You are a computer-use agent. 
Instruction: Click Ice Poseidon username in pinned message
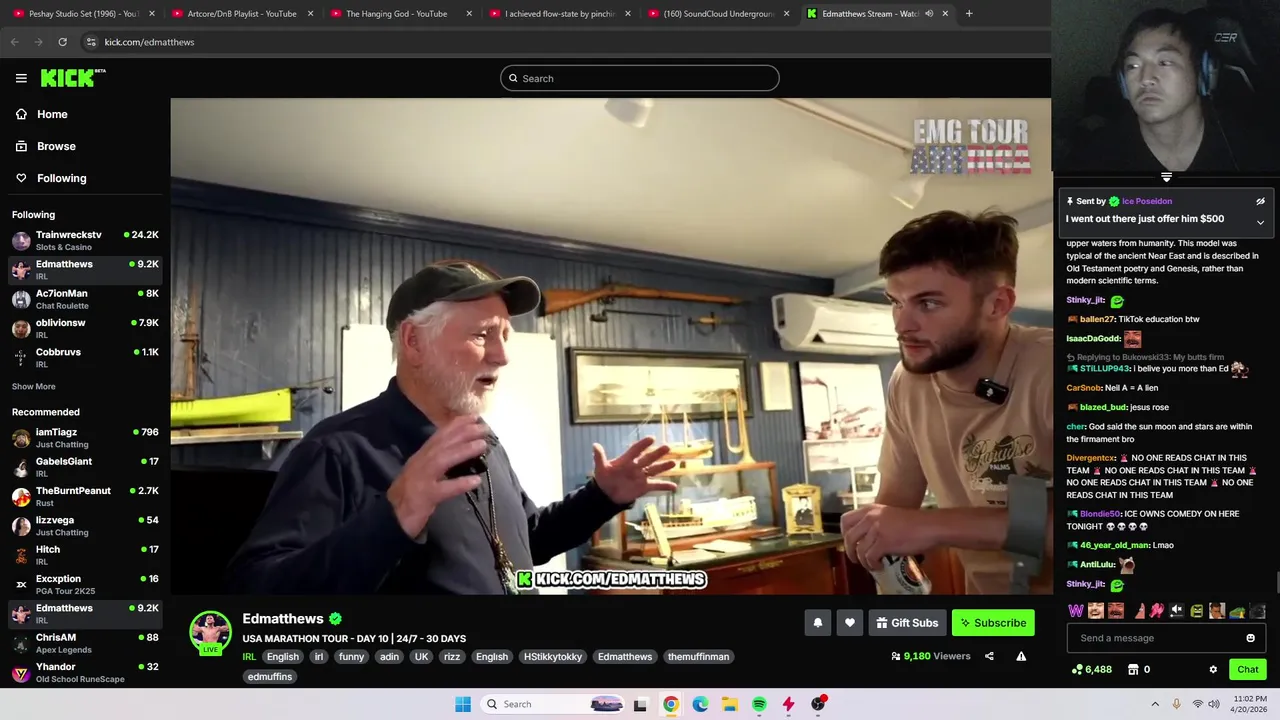pos(1146,201)
